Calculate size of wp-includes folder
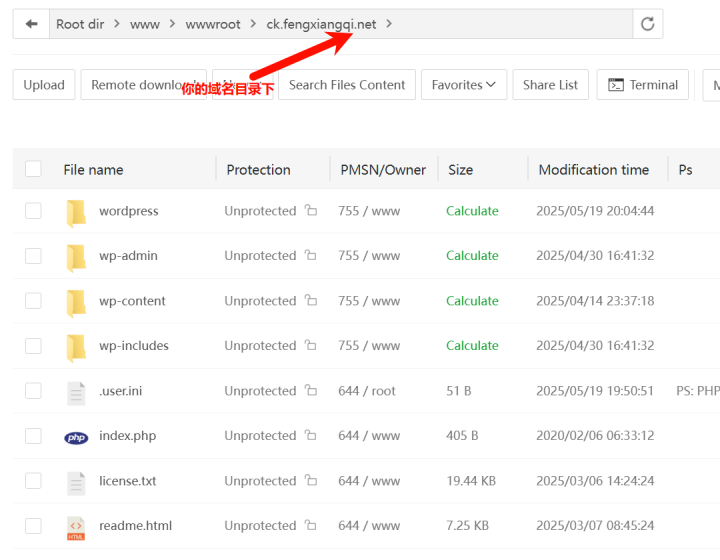 (472, 345)
